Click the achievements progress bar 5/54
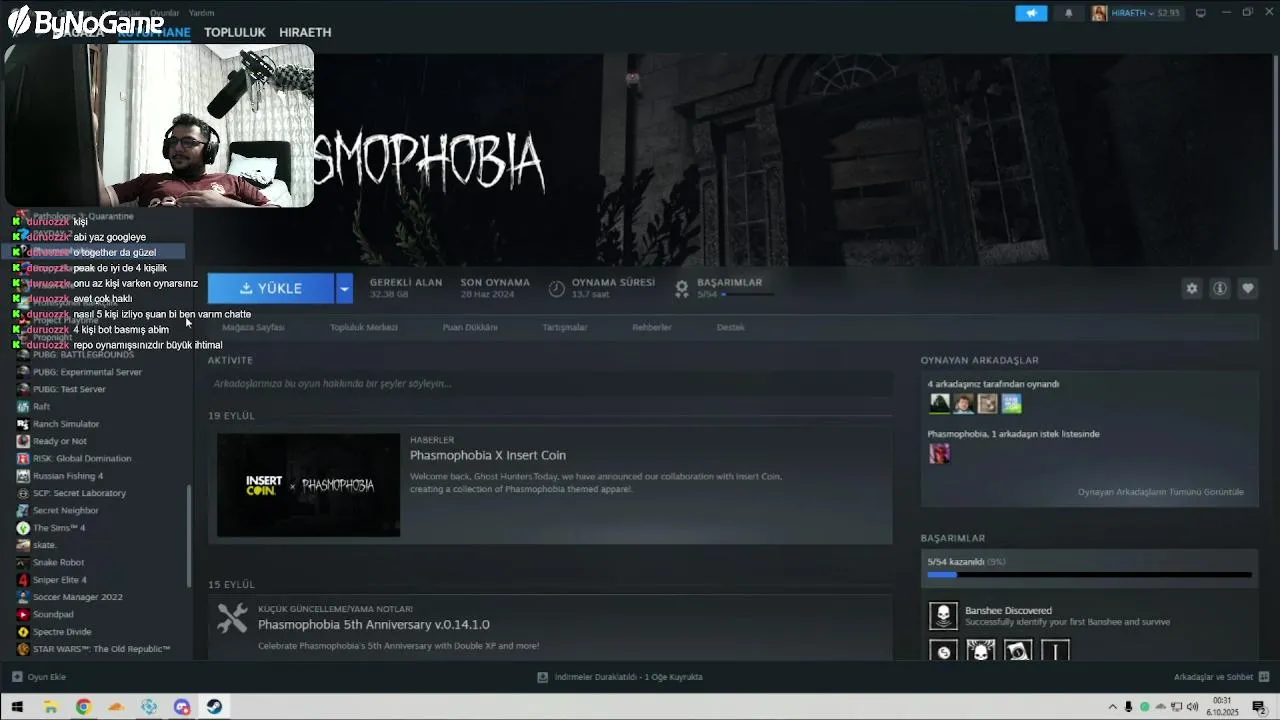1280x720 pixels. 1089,575
